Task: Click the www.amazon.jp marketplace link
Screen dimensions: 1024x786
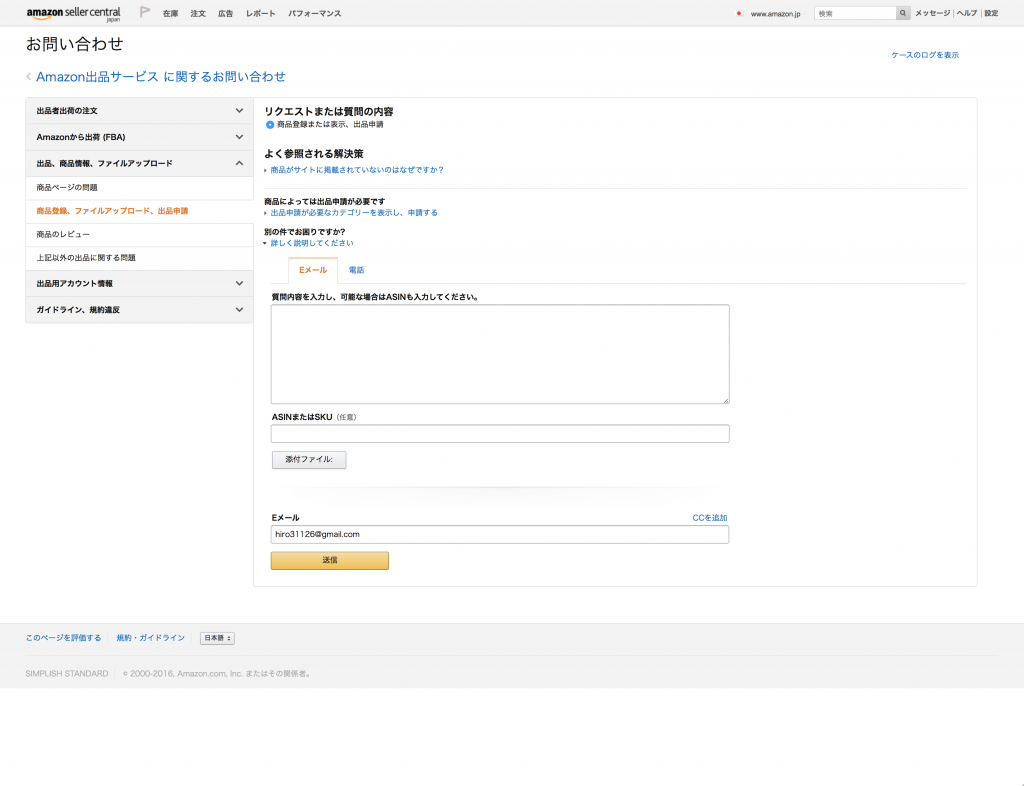Action: click(775, 14)
